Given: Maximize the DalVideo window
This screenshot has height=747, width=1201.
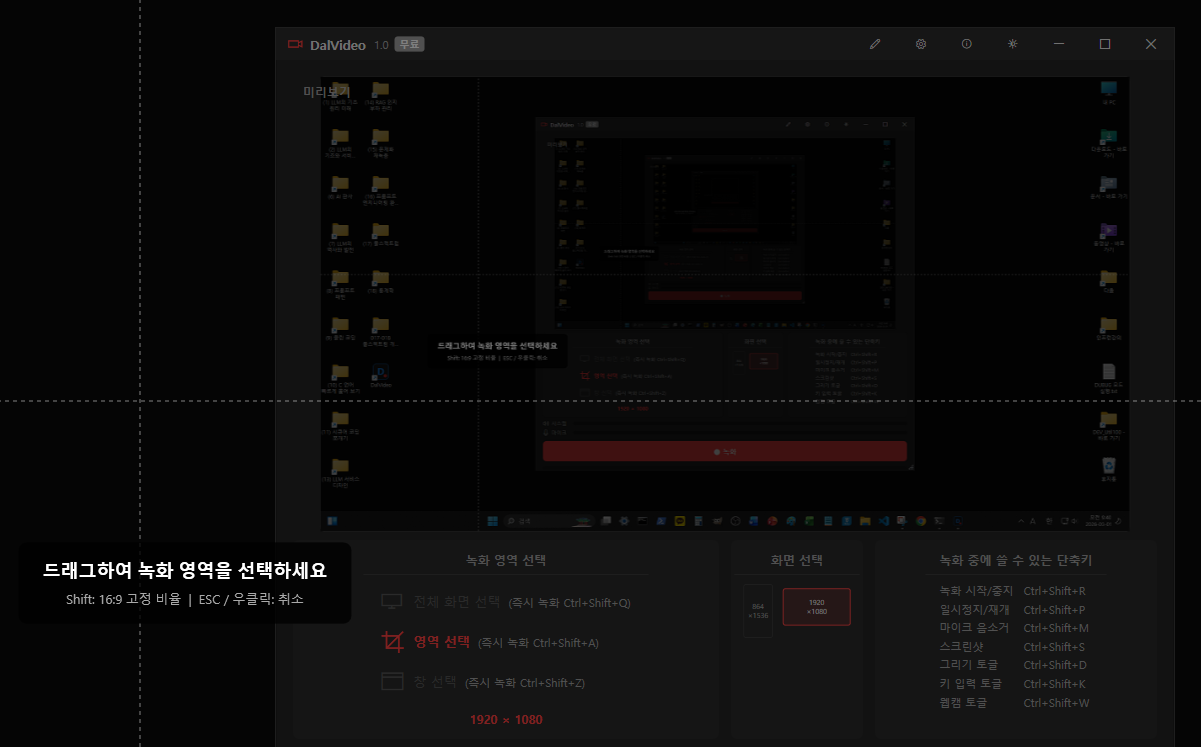Looking at the screenshot, I should click(x=1105, y=44).
